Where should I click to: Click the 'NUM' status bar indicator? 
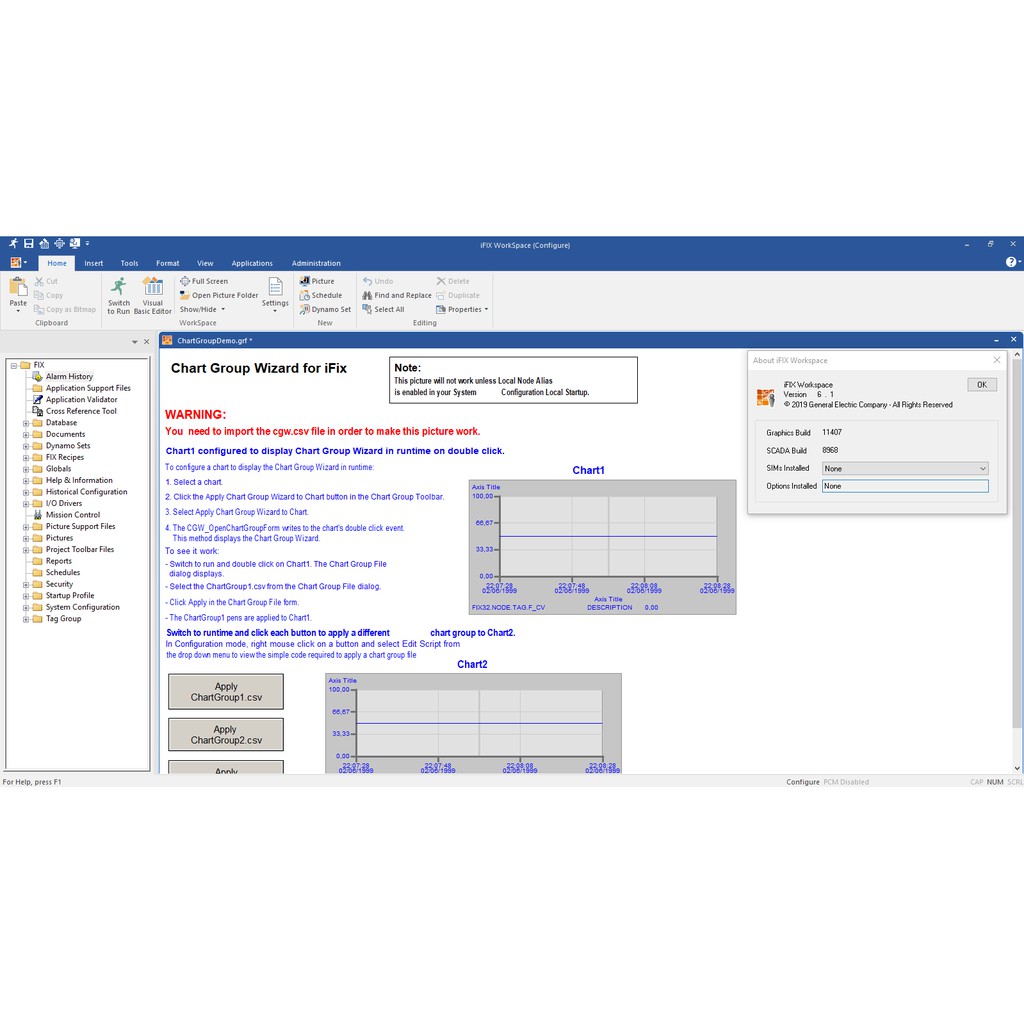tap(995, 782)
